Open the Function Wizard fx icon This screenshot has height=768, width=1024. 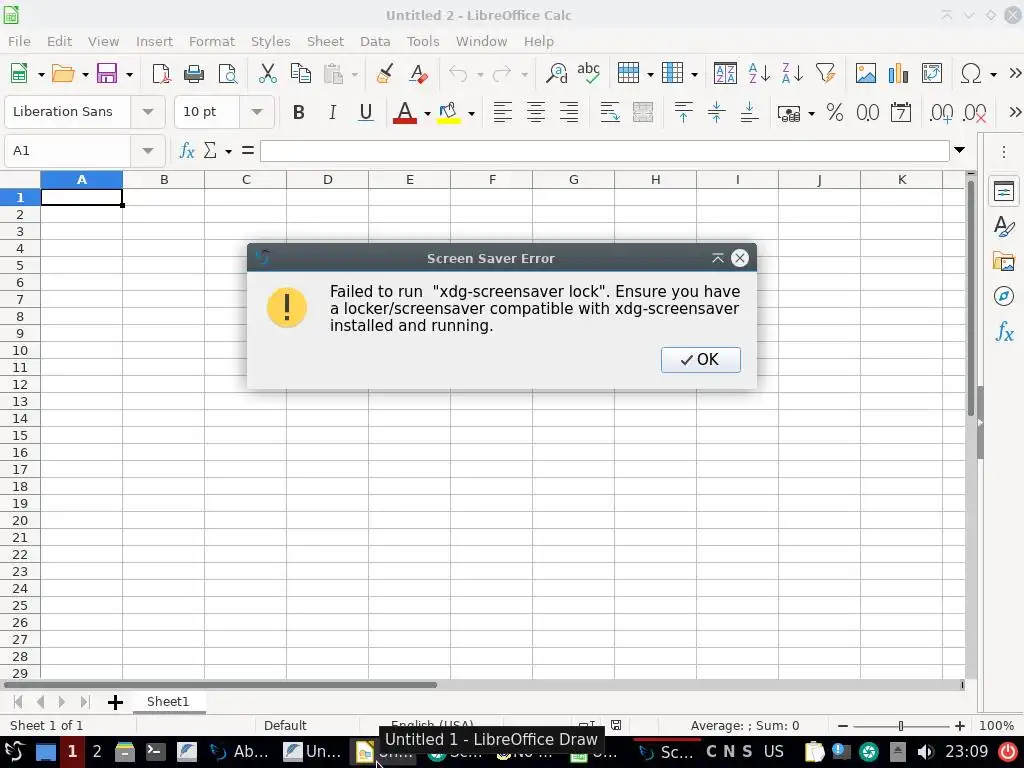187,151
